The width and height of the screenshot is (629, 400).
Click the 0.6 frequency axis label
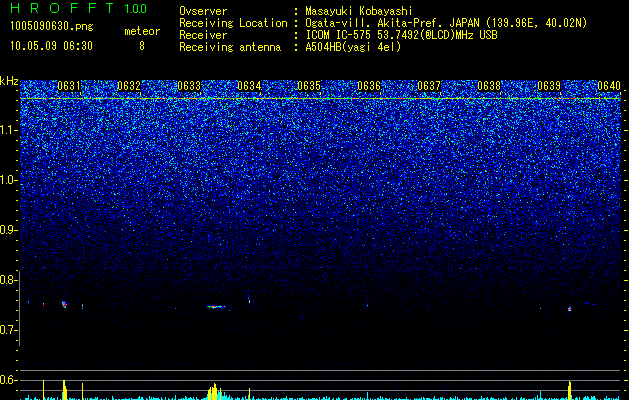[9, 380]
